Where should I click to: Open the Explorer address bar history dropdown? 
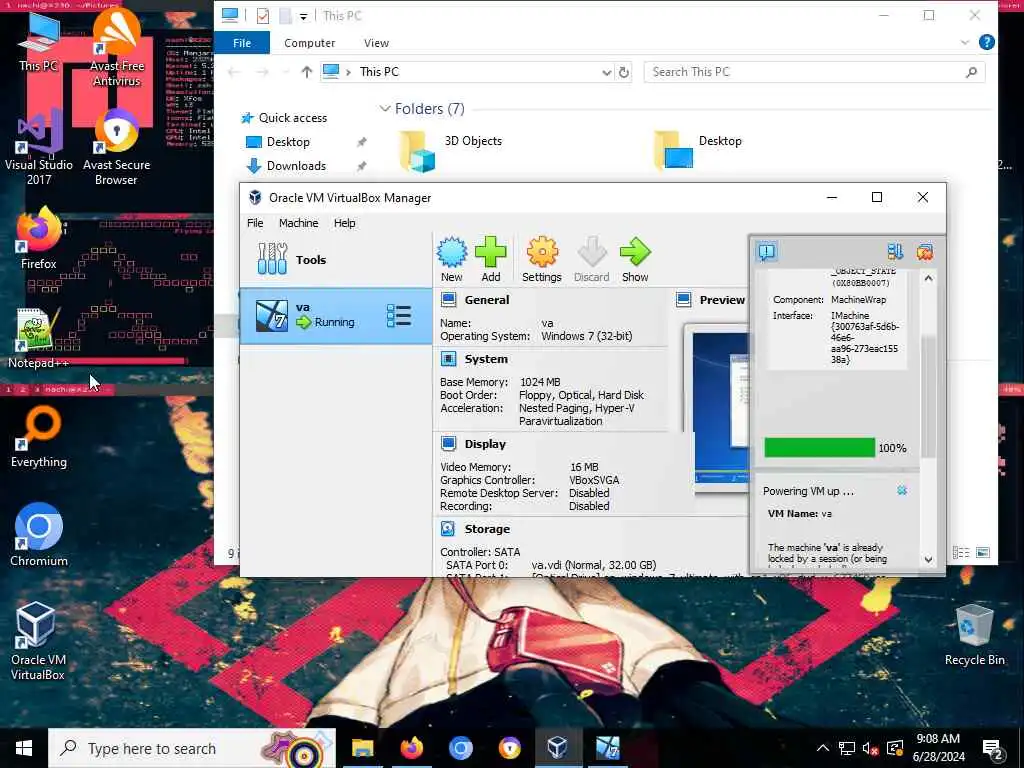(x=607, y=72)
